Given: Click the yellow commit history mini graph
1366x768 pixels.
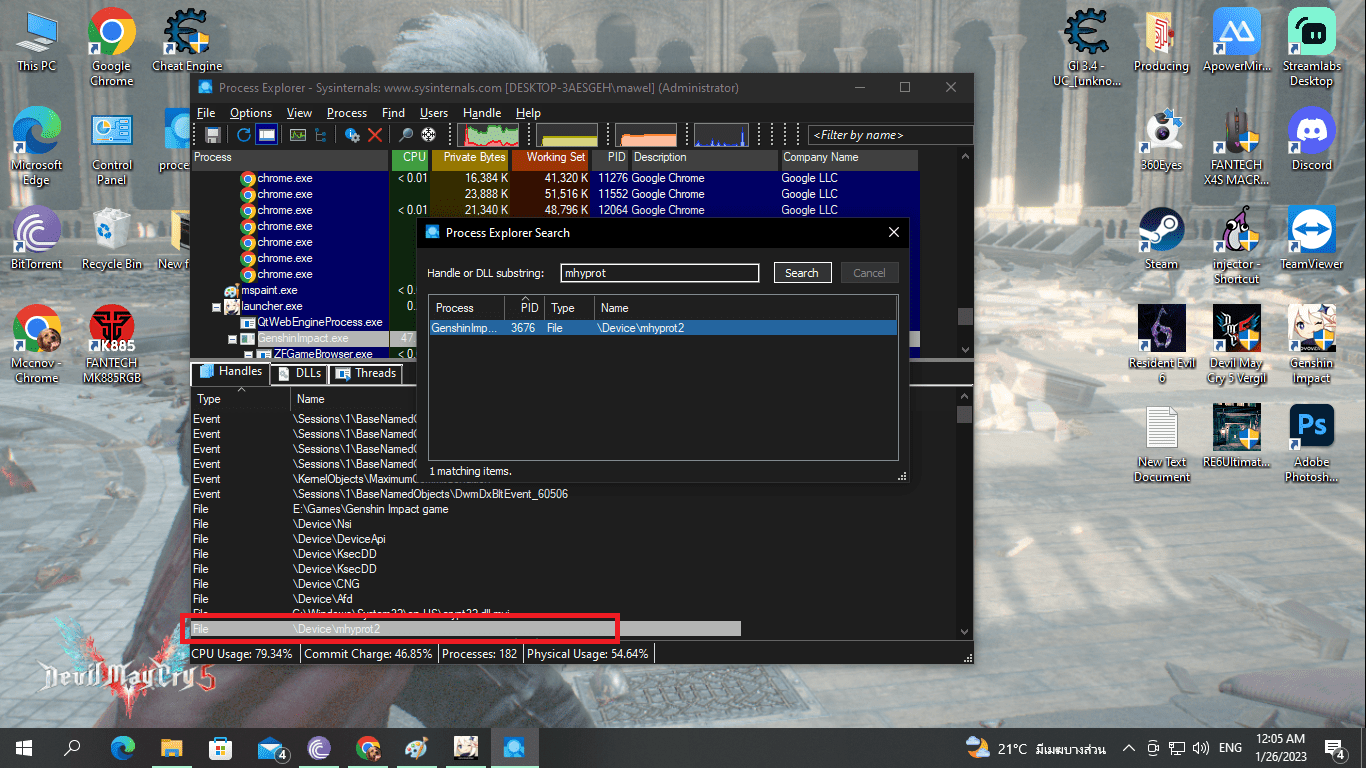Looking at the screenshot, I should pyautogui.click(x=567, y=135).
